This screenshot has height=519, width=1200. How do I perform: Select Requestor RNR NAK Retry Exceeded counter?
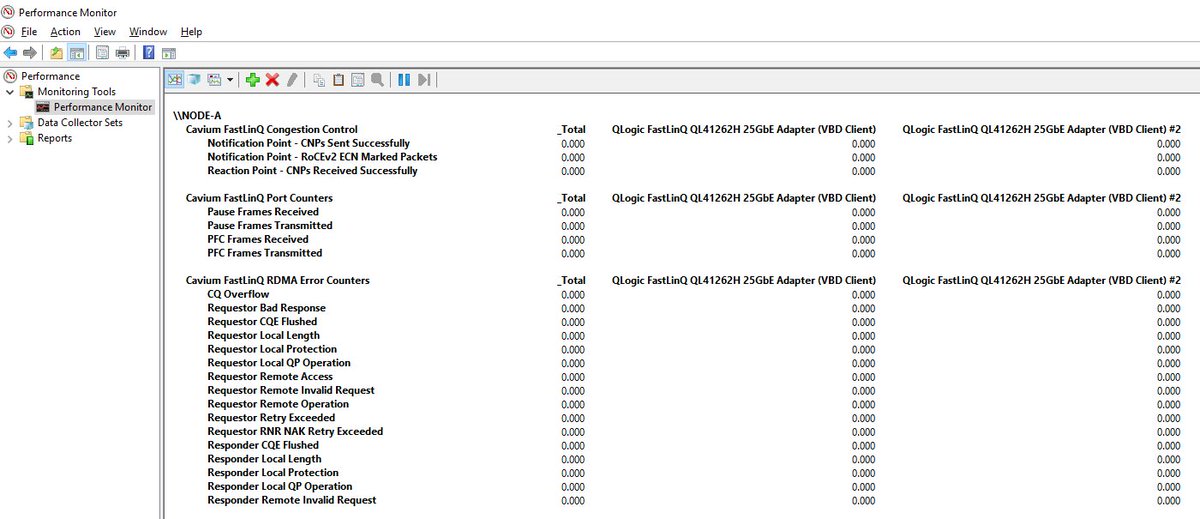coord(295,432)
